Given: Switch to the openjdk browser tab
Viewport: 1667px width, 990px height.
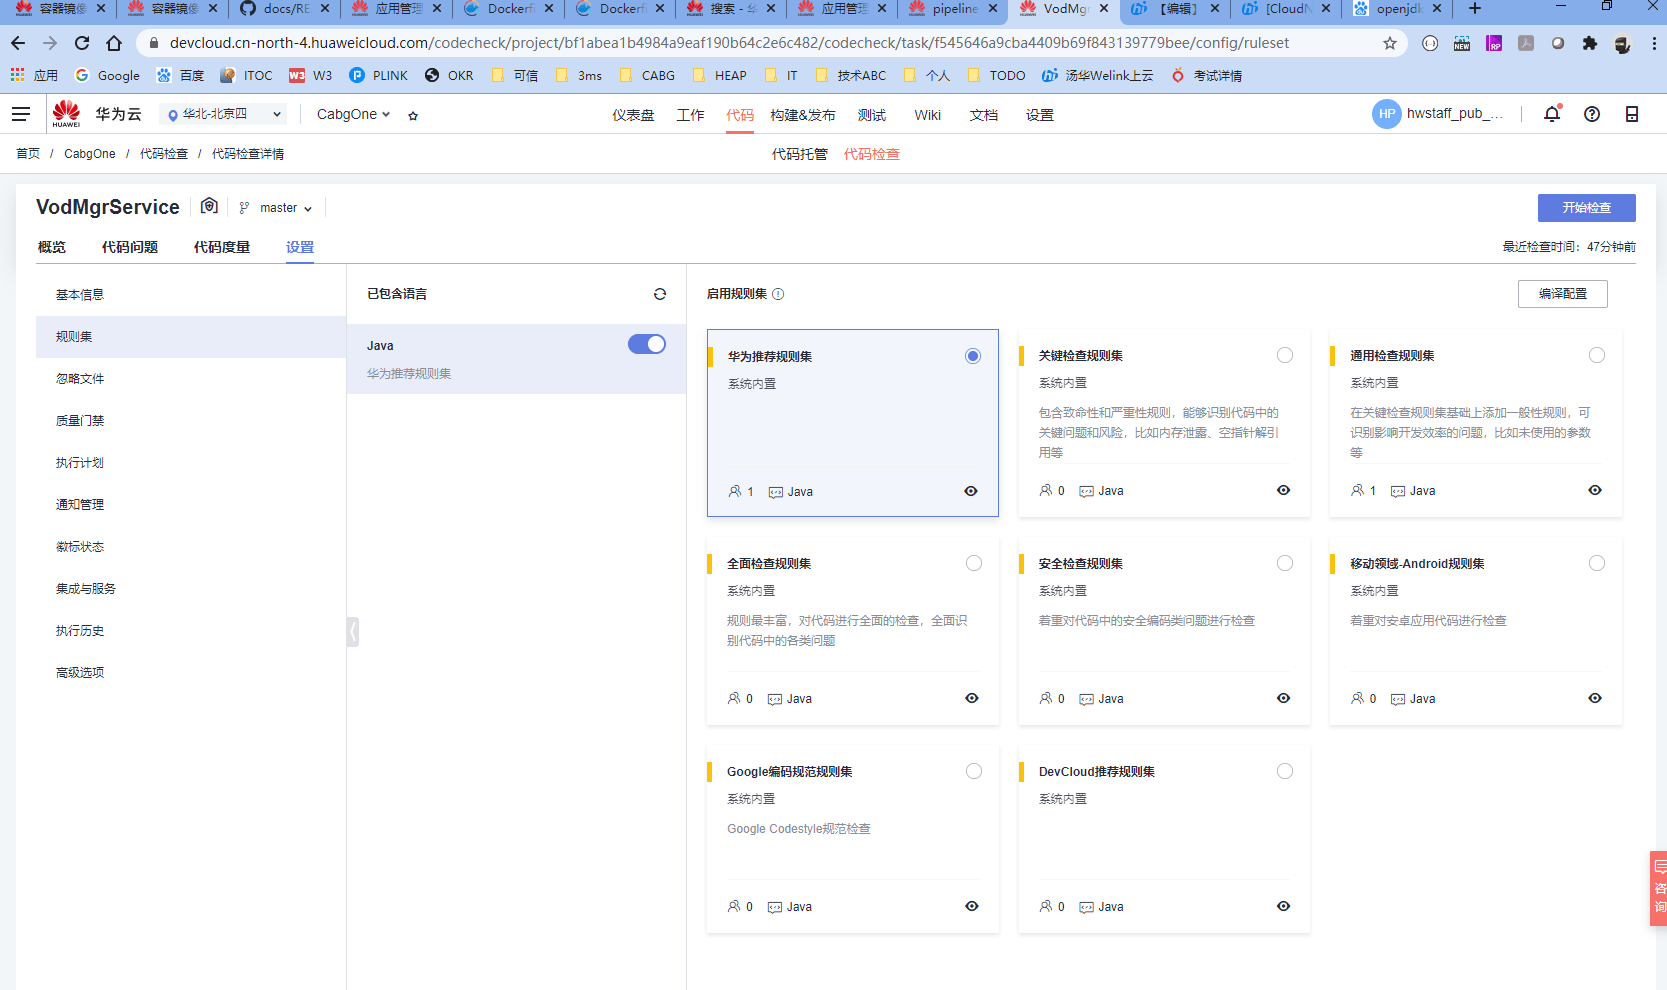Looking at the screenshot, I should coord(1397,9).
